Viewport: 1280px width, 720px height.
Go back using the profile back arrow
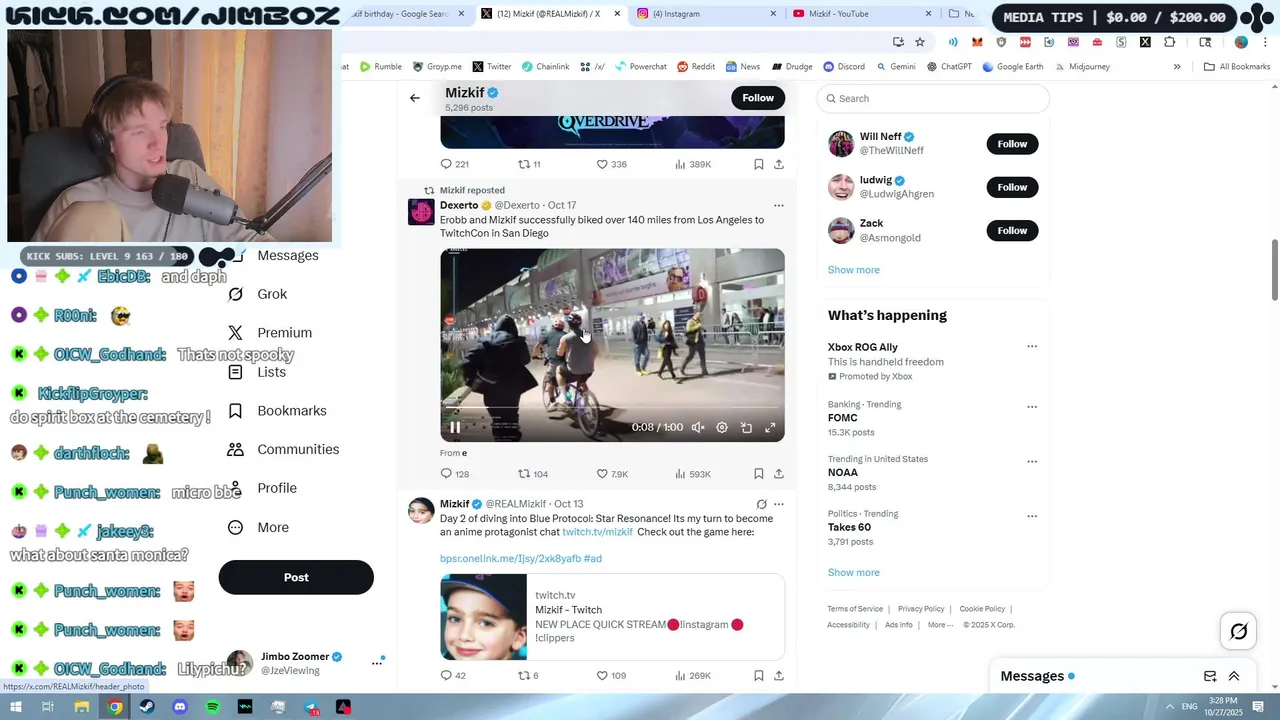415,98
